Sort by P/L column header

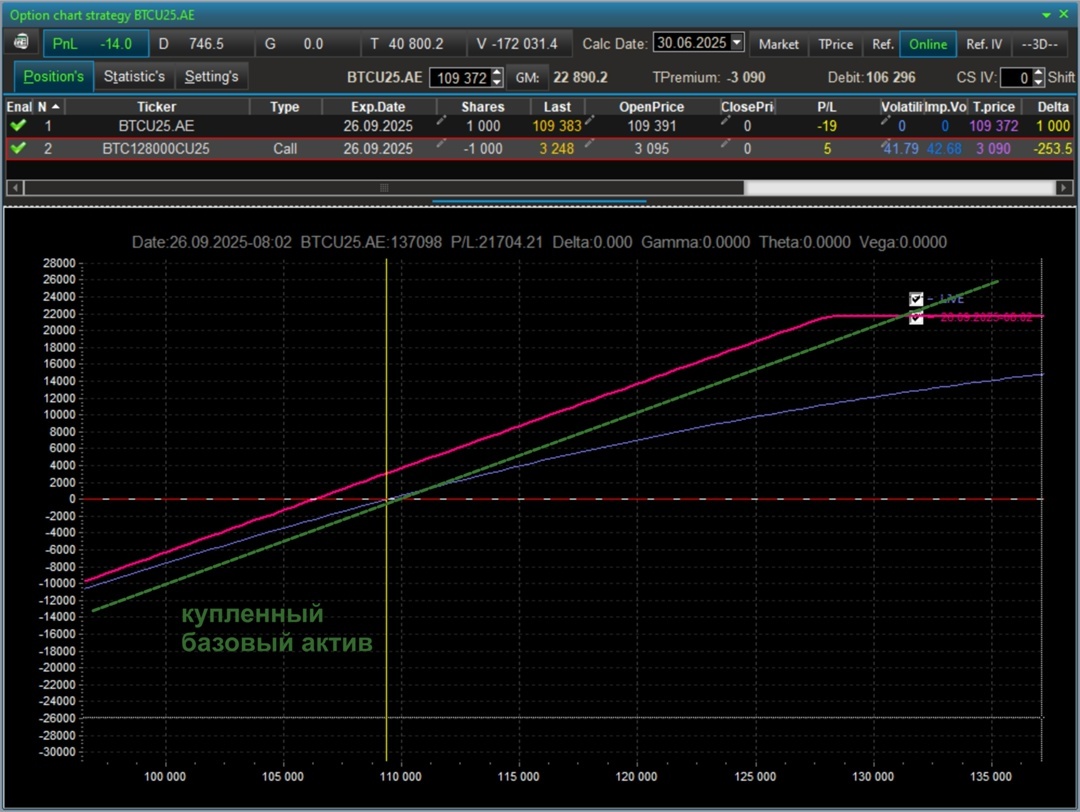point(827,107)
